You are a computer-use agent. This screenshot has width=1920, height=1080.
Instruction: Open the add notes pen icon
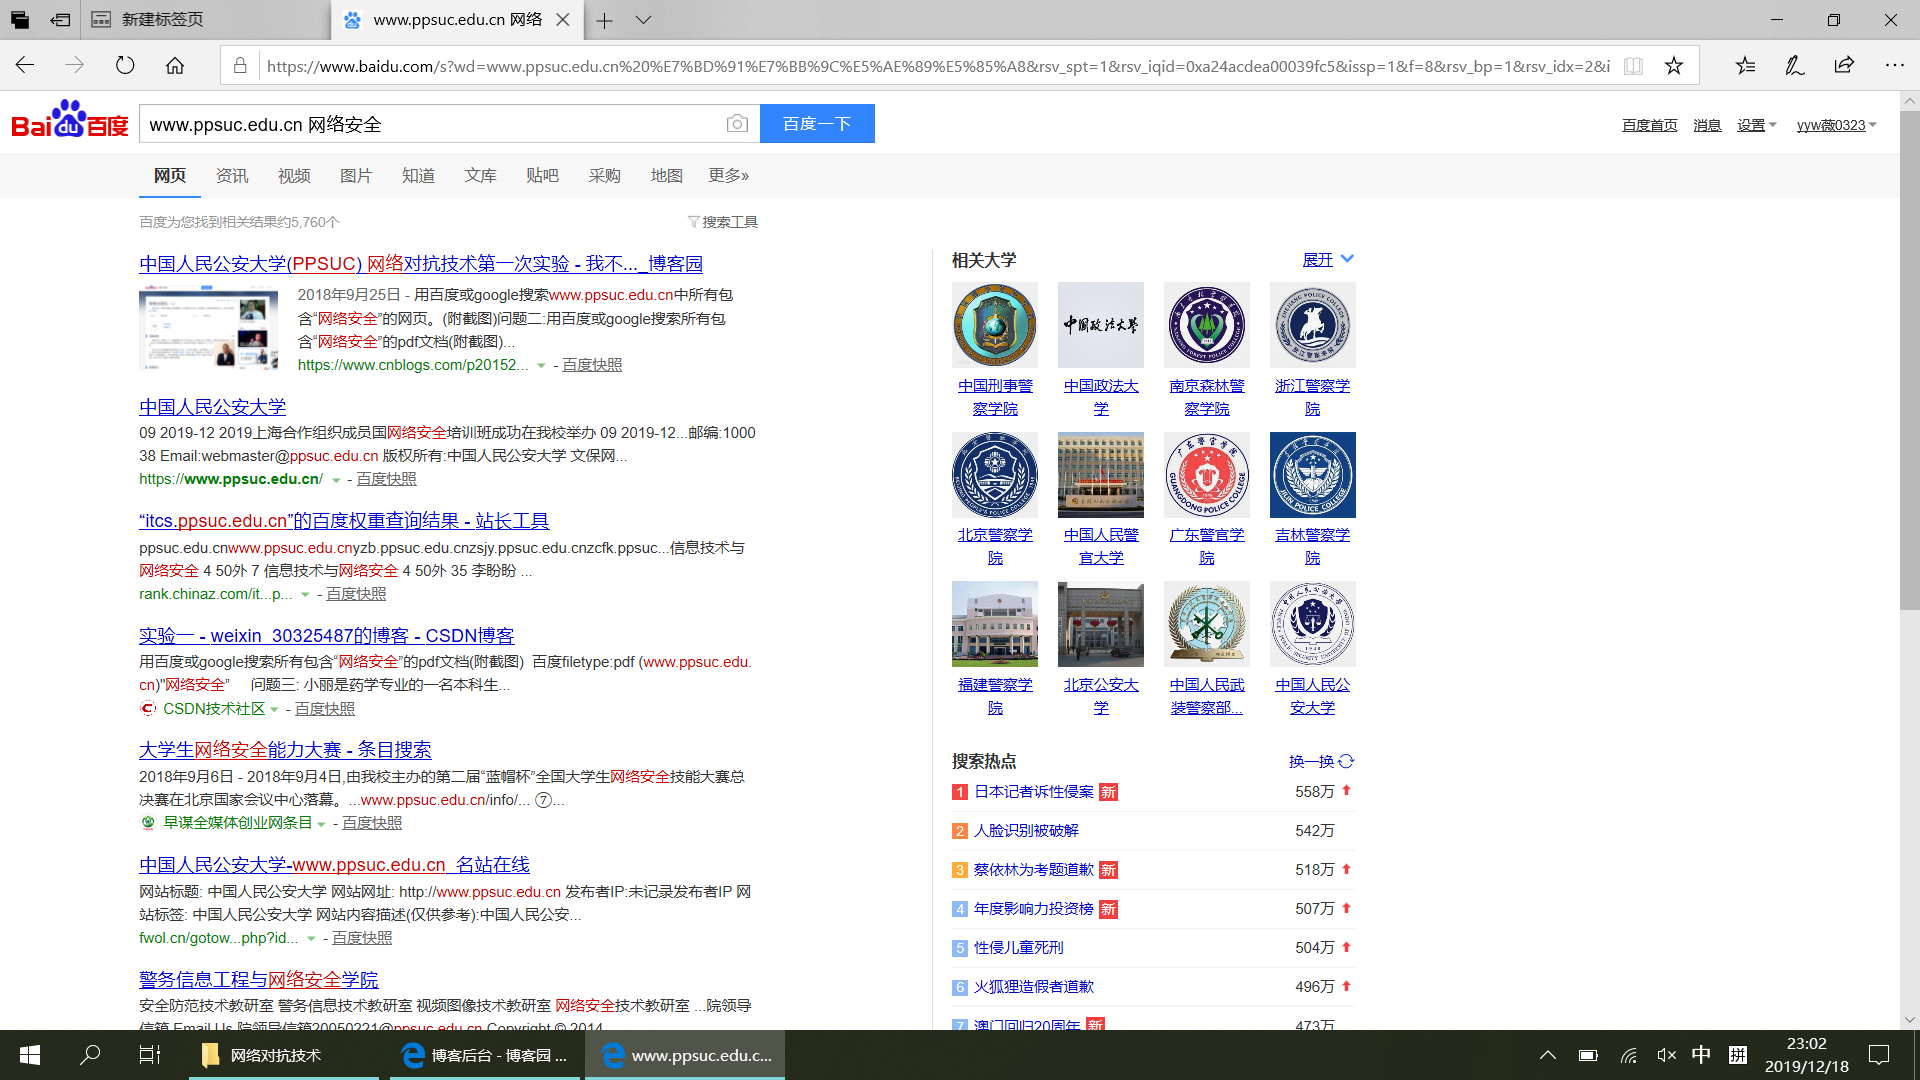click(1795, 66)
